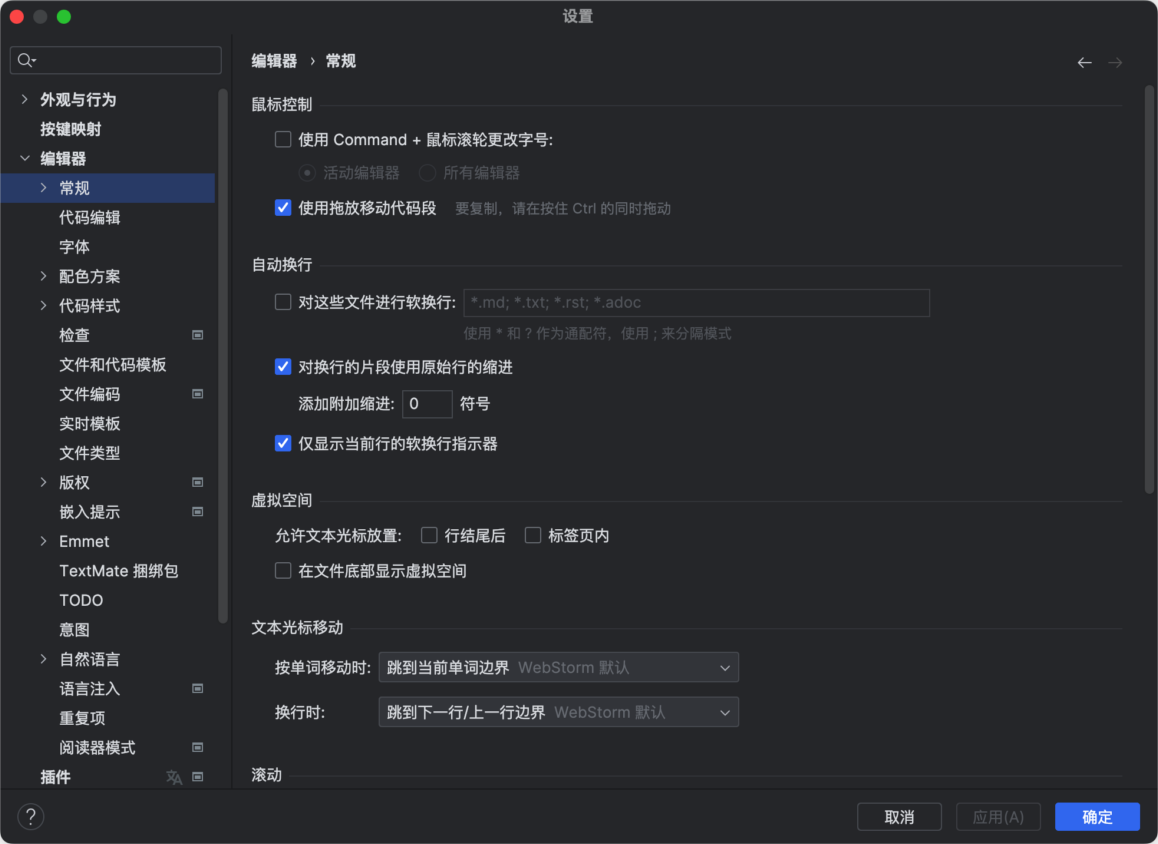Confirm with the 确定 button
1158x844 pixels.
(x=1097, y=817)
